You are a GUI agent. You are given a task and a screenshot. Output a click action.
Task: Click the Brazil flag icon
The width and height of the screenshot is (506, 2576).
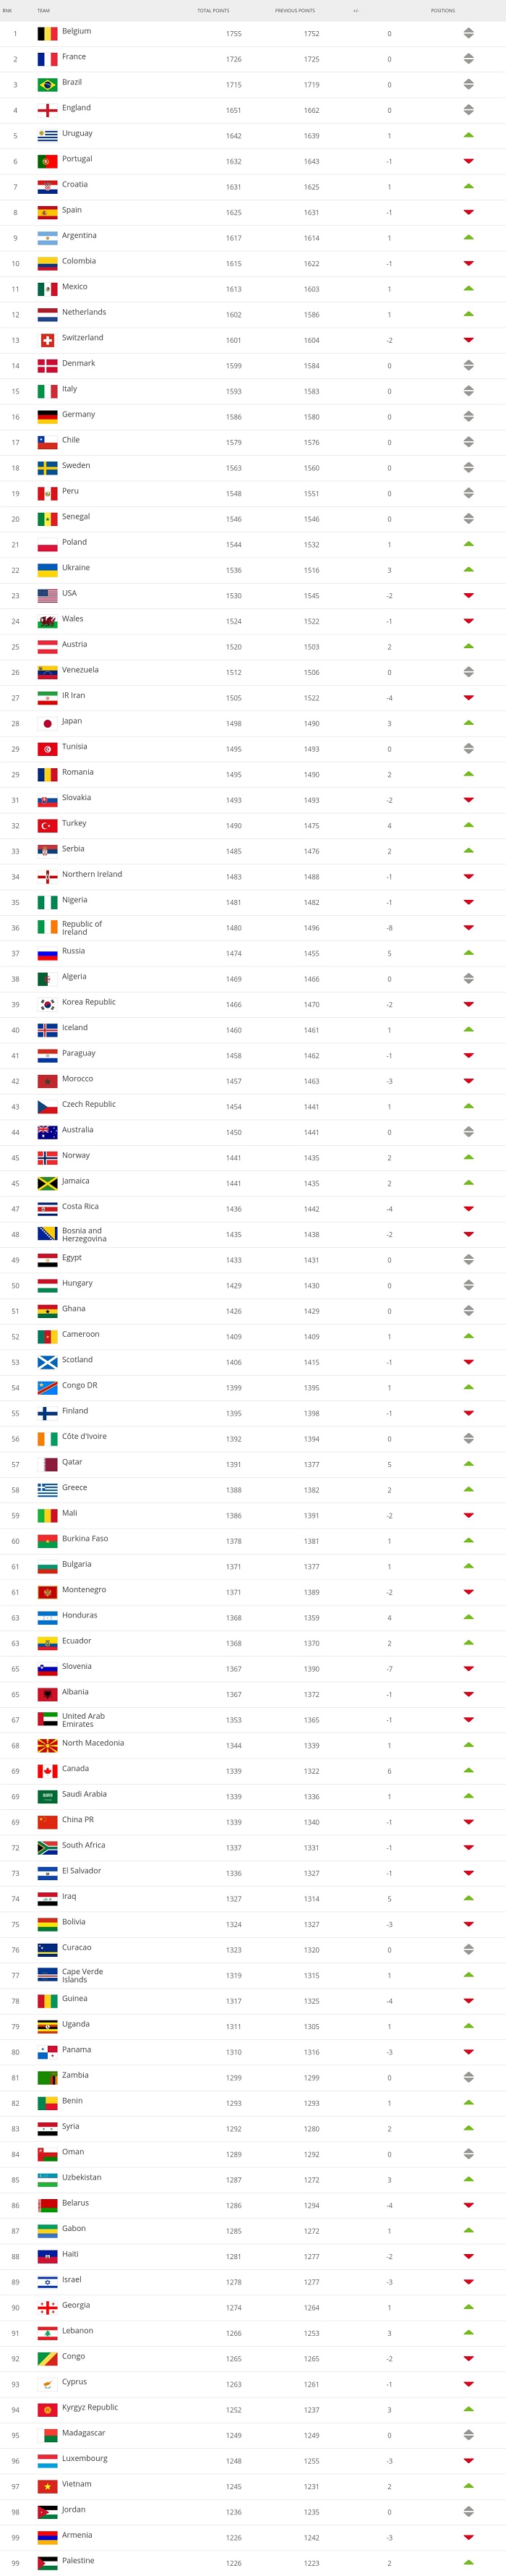[47, 85]
